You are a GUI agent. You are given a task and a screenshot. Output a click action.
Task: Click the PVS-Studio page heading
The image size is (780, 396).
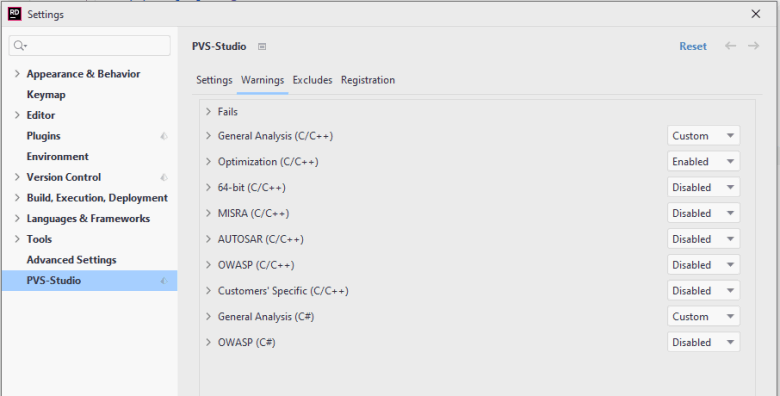pos(219,46)
